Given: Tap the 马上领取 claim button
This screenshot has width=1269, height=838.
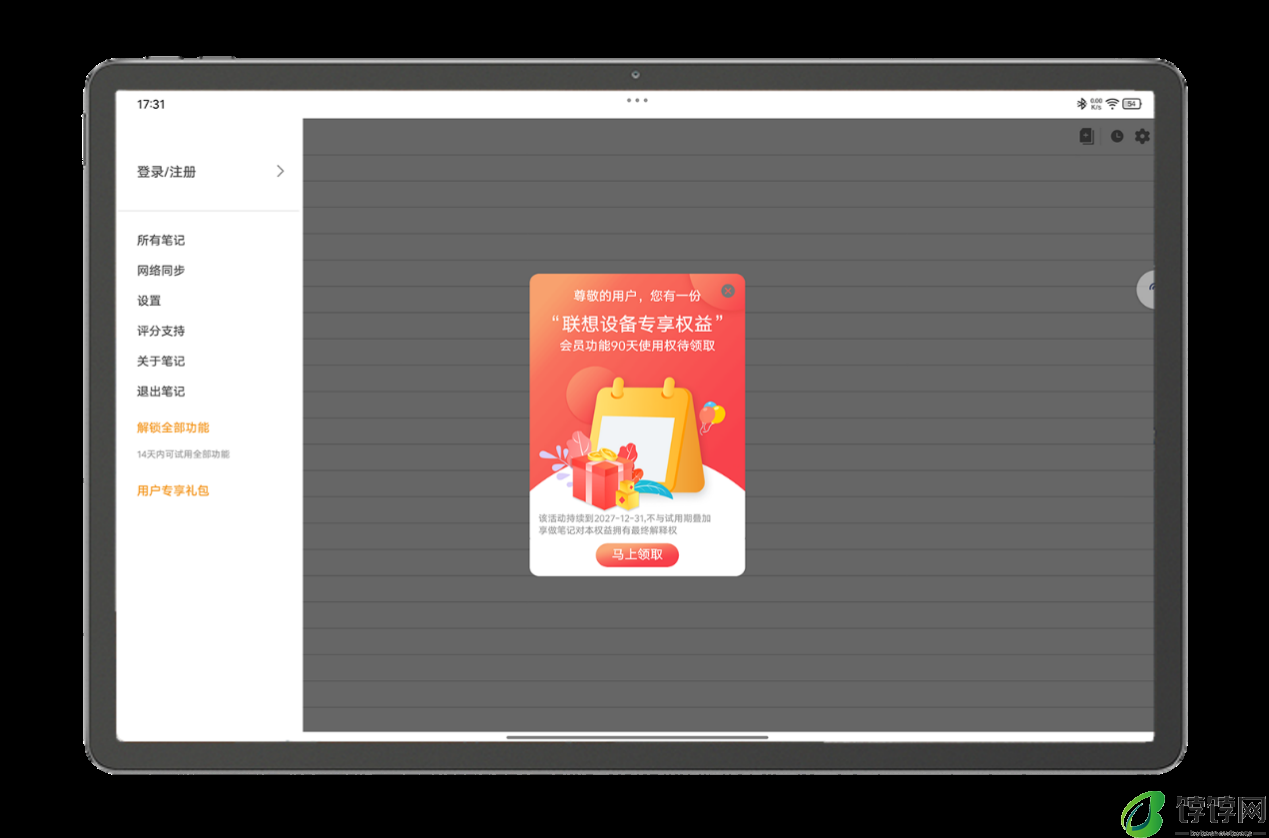Looking at the screenshot, I should [637, 555].
